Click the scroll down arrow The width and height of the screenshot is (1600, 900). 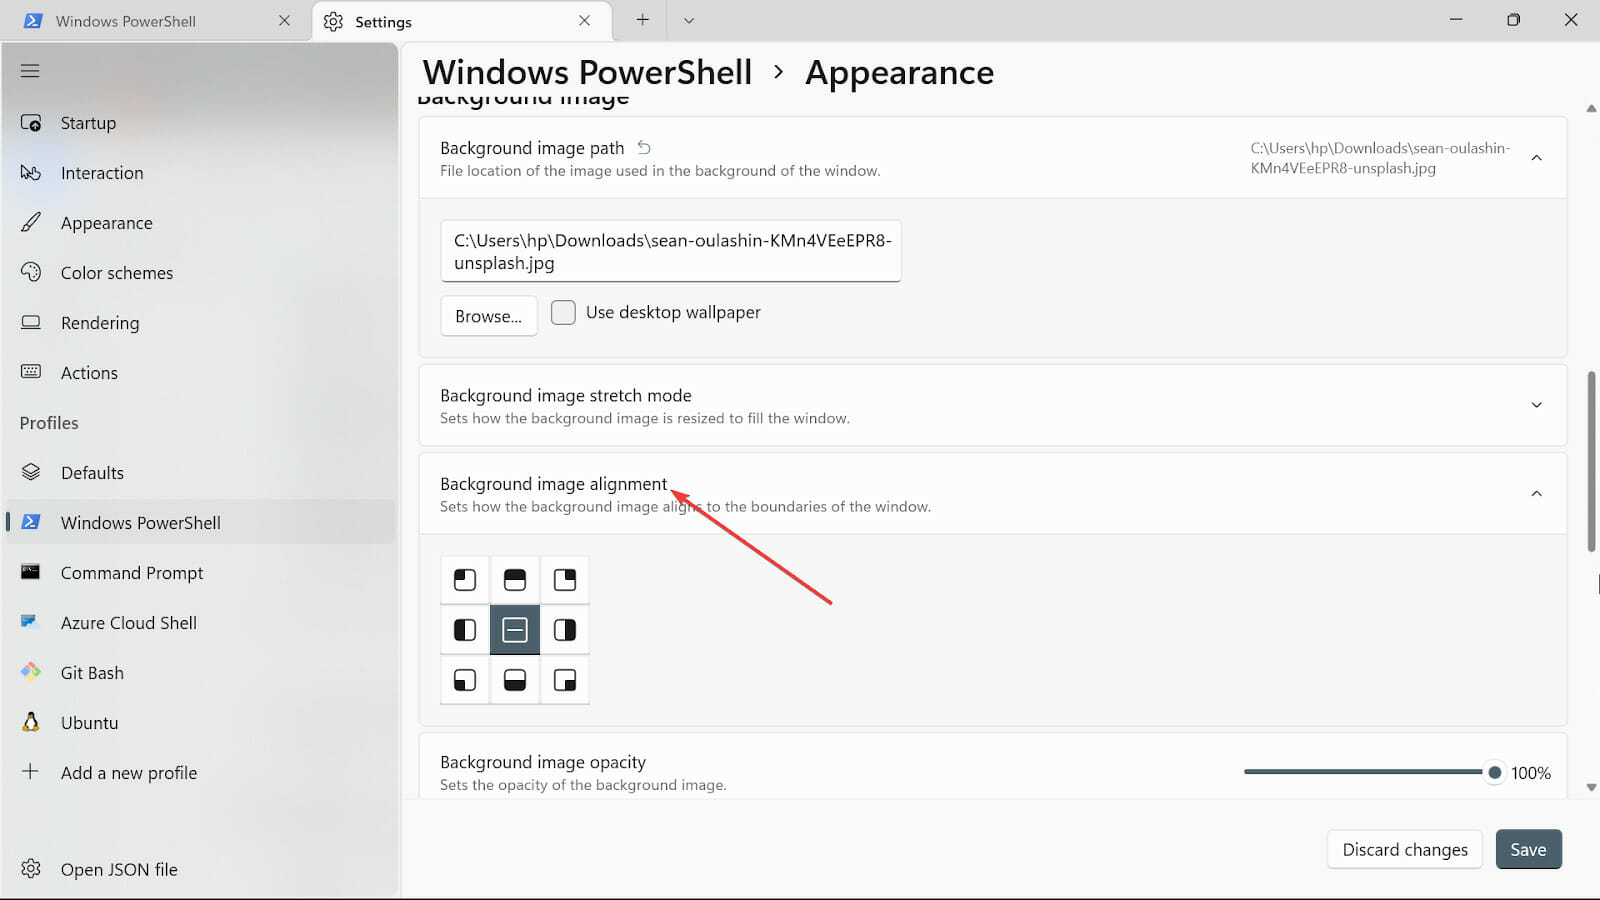(x=1591, y=788)
